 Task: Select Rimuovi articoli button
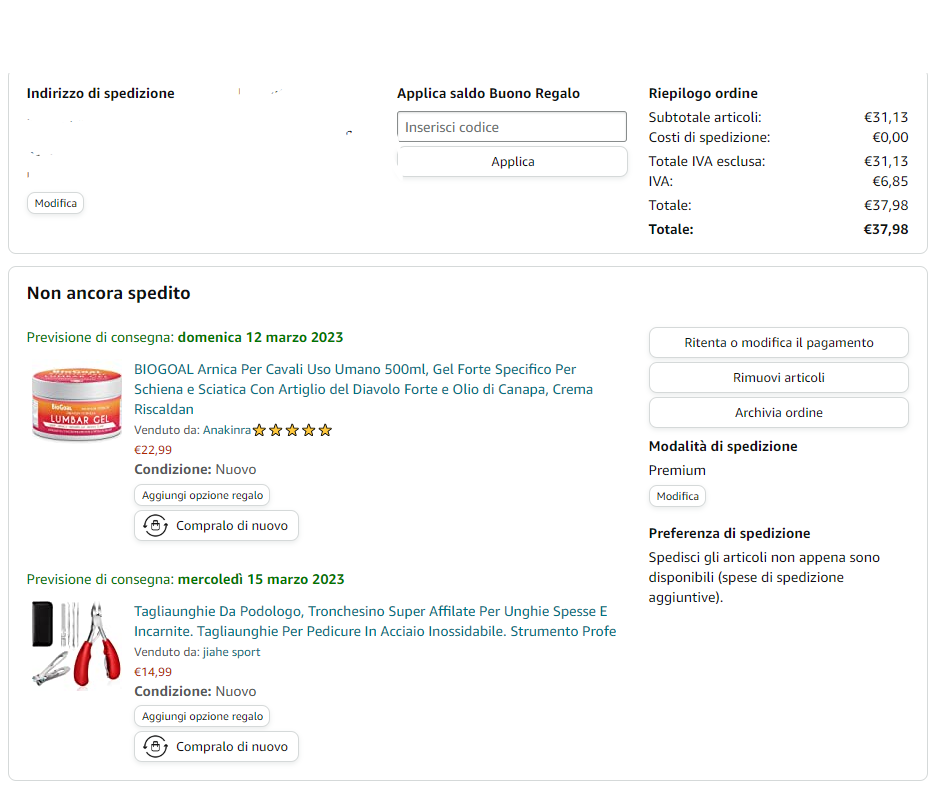tap(778, 378)
